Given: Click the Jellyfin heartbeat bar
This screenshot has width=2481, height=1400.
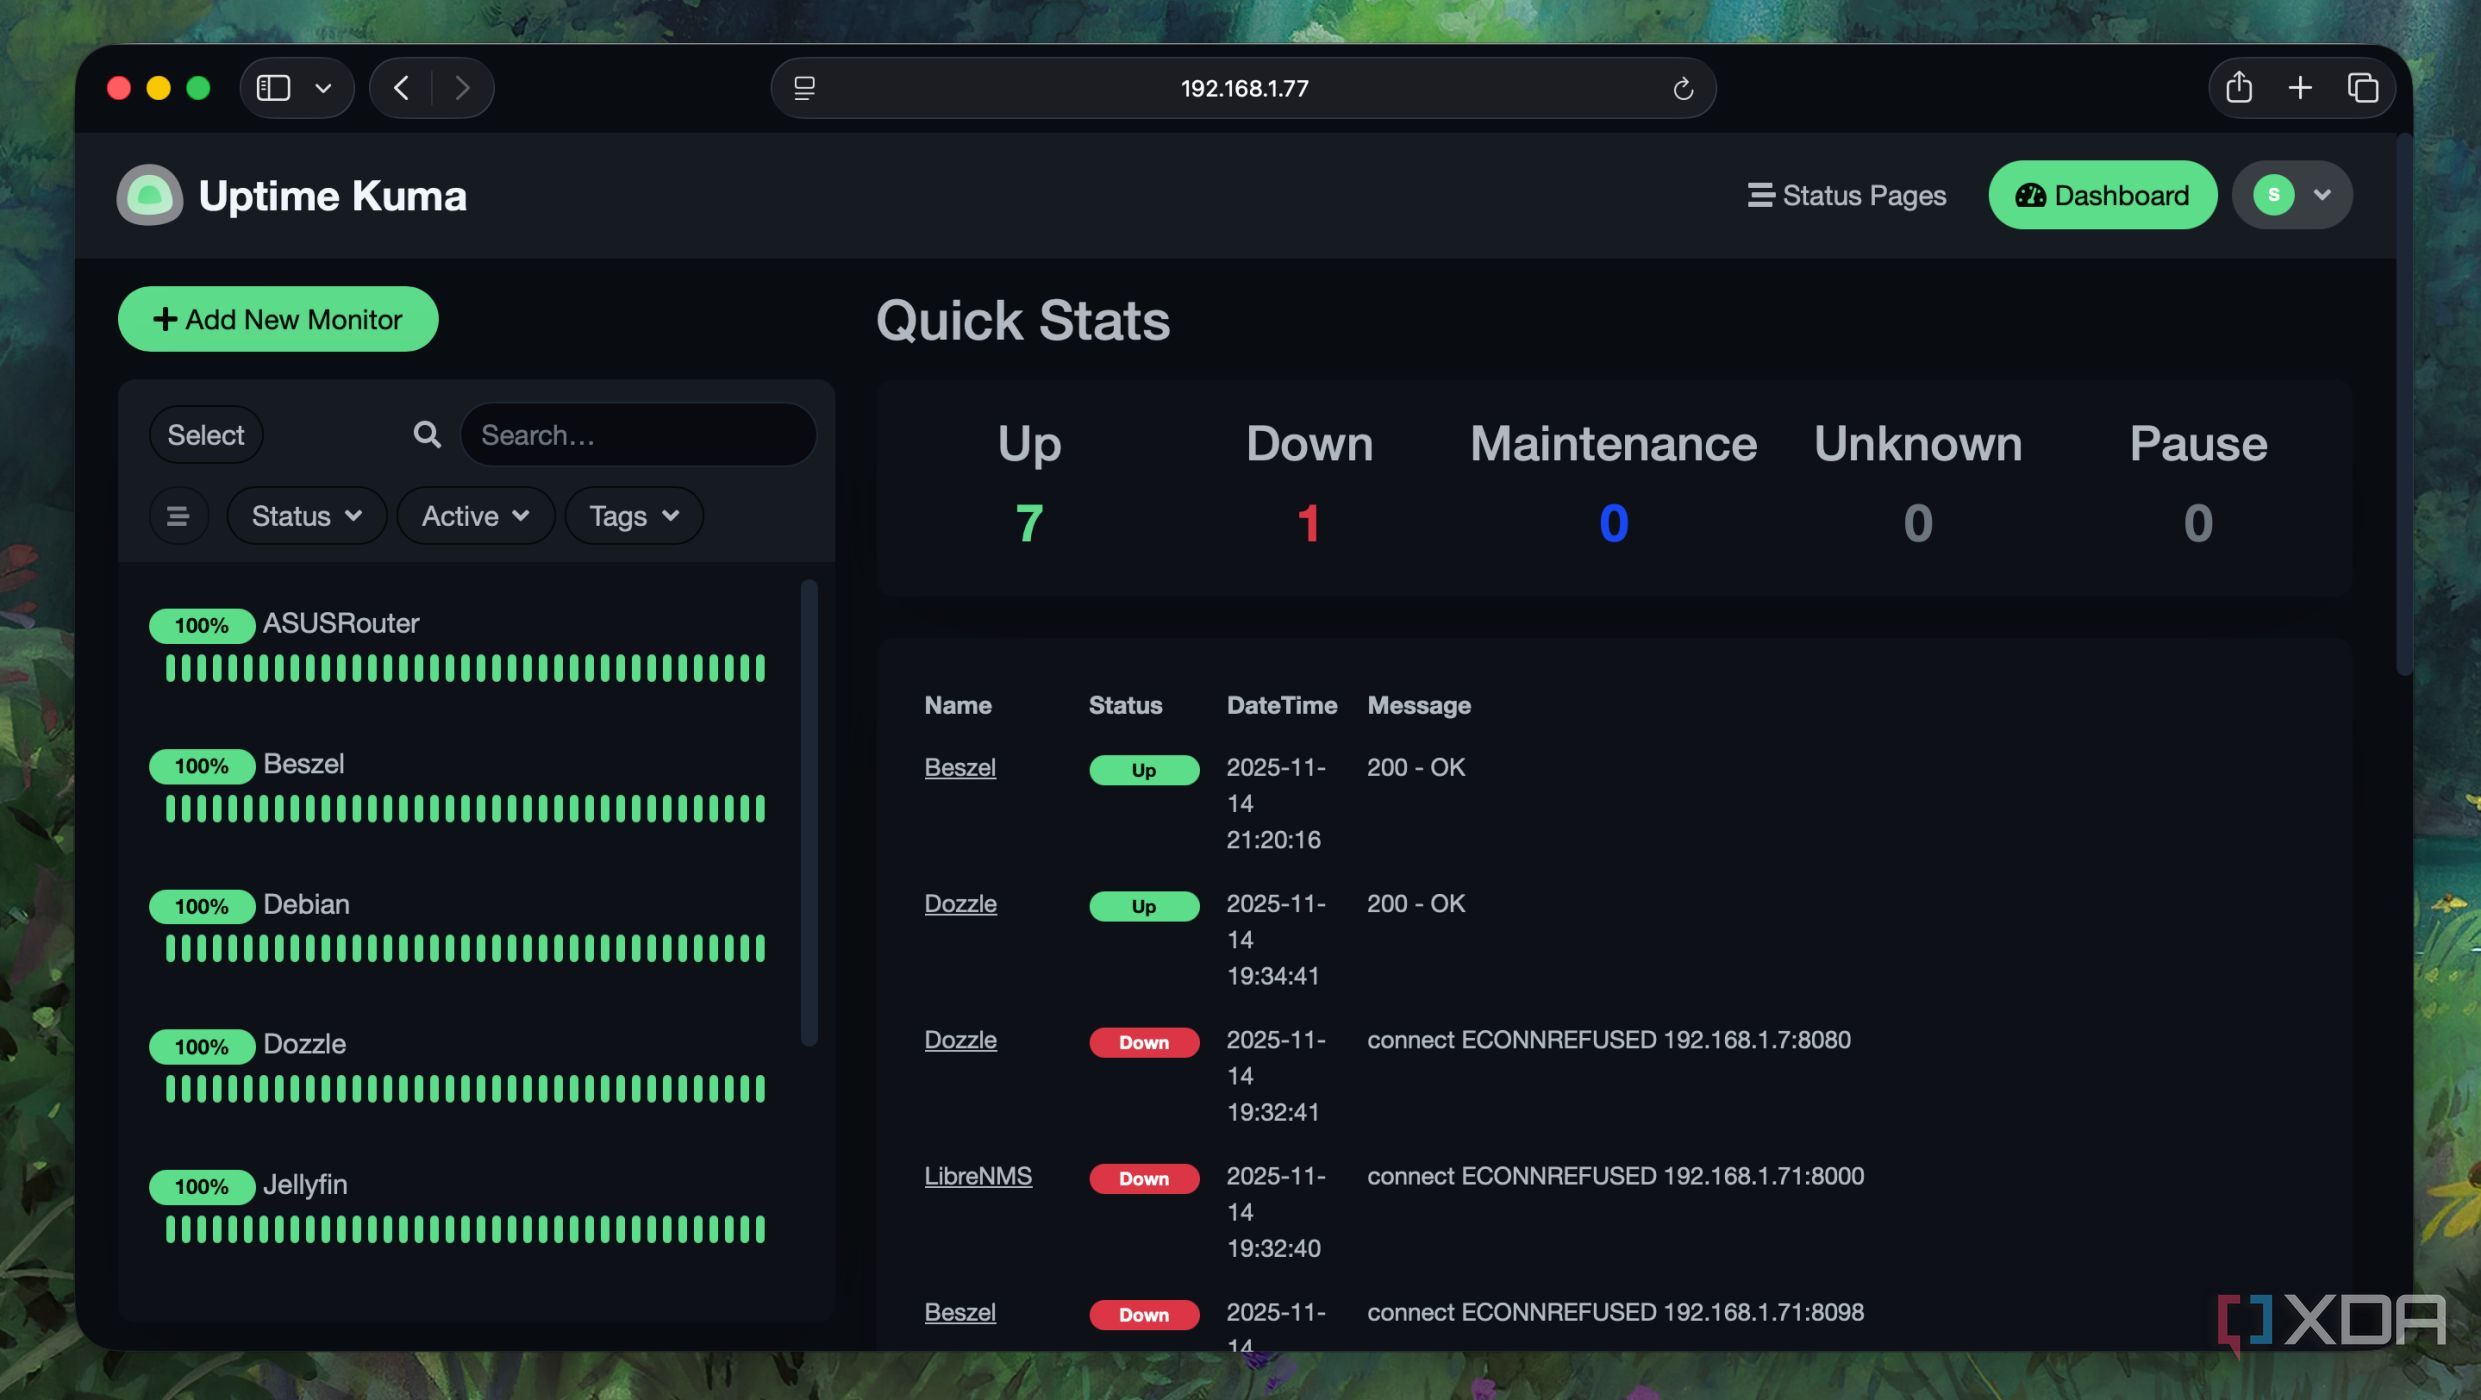Looking at the screenshot, I should pos(466,1229).
